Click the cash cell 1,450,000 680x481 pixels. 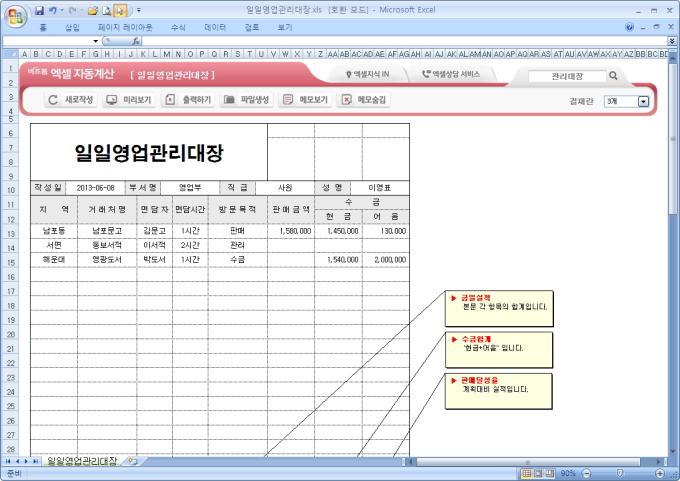point(338,231)
